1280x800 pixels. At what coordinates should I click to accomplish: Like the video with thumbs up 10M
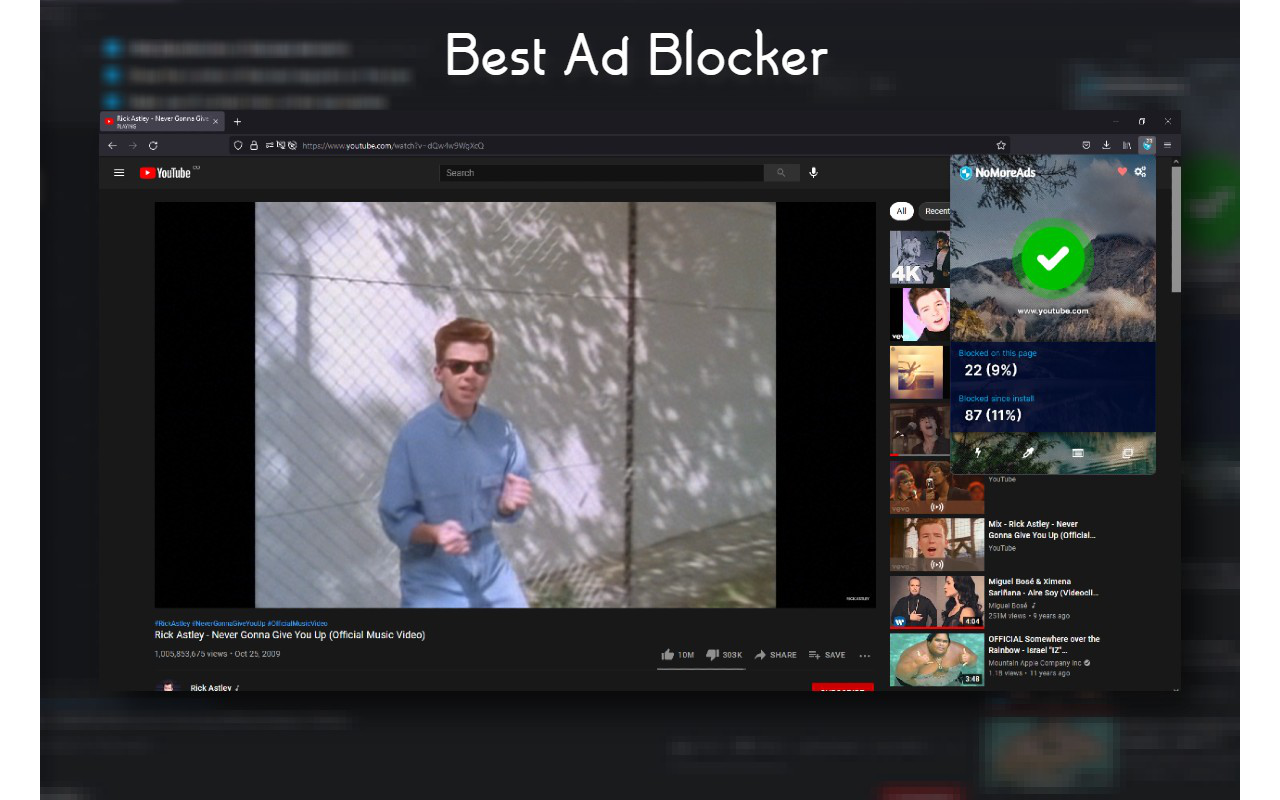point(677,655)
